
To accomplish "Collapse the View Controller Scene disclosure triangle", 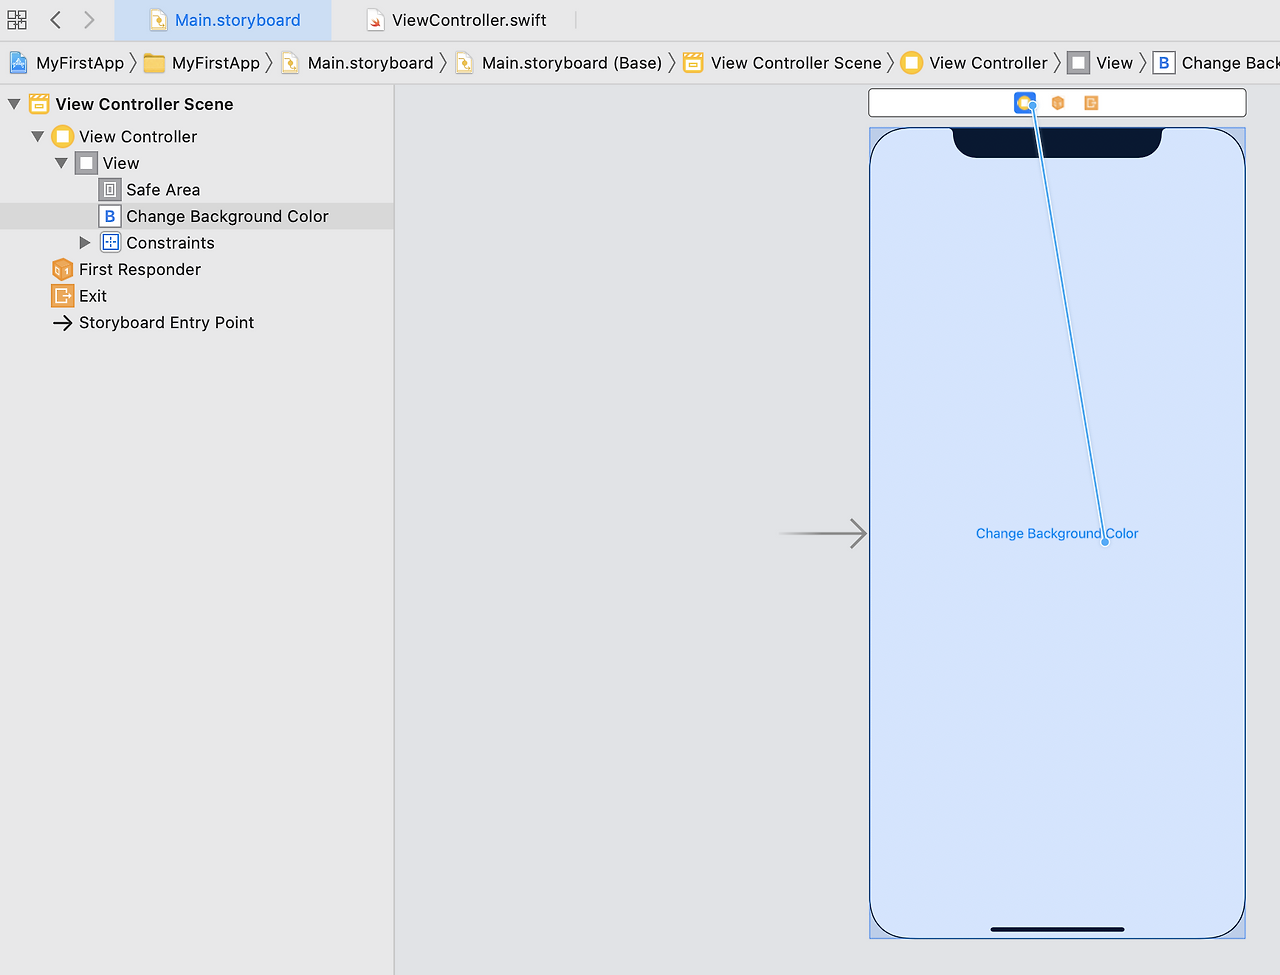I will click(14, 104).
